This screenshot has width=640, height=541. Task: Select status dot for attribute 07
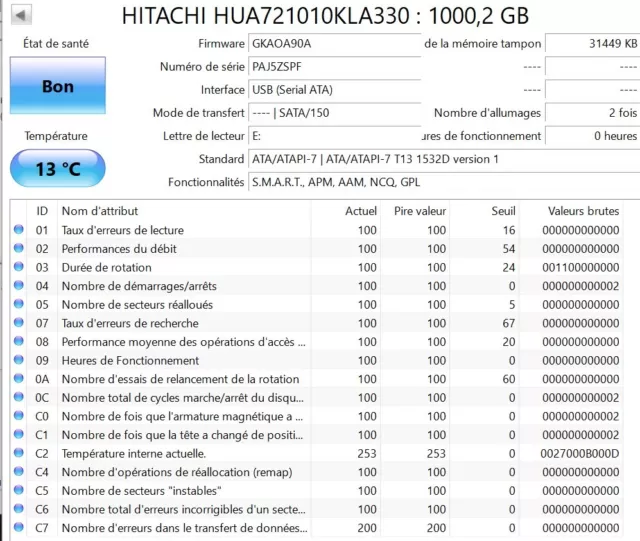[19, 323]
